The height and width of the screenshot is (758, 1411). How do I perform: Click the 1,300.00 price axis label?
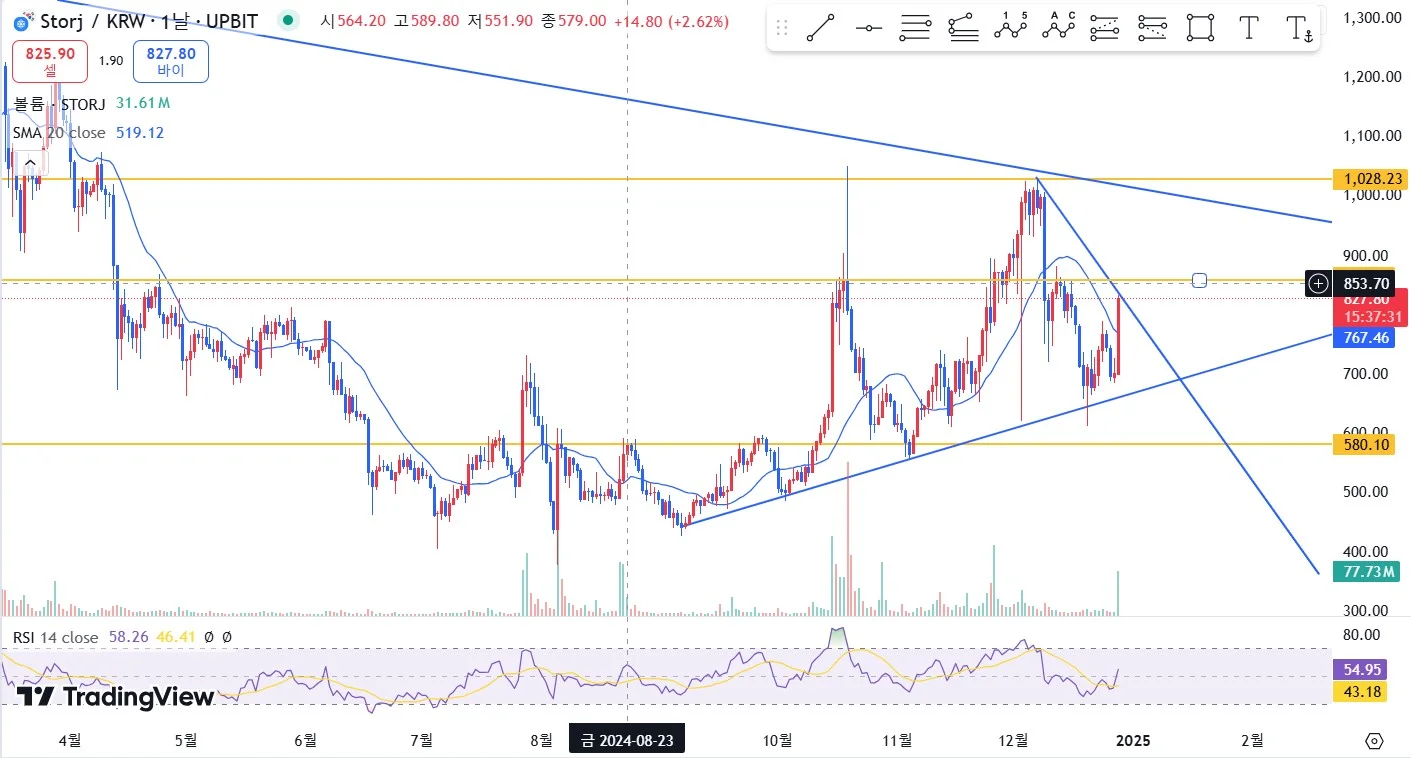1373,17
